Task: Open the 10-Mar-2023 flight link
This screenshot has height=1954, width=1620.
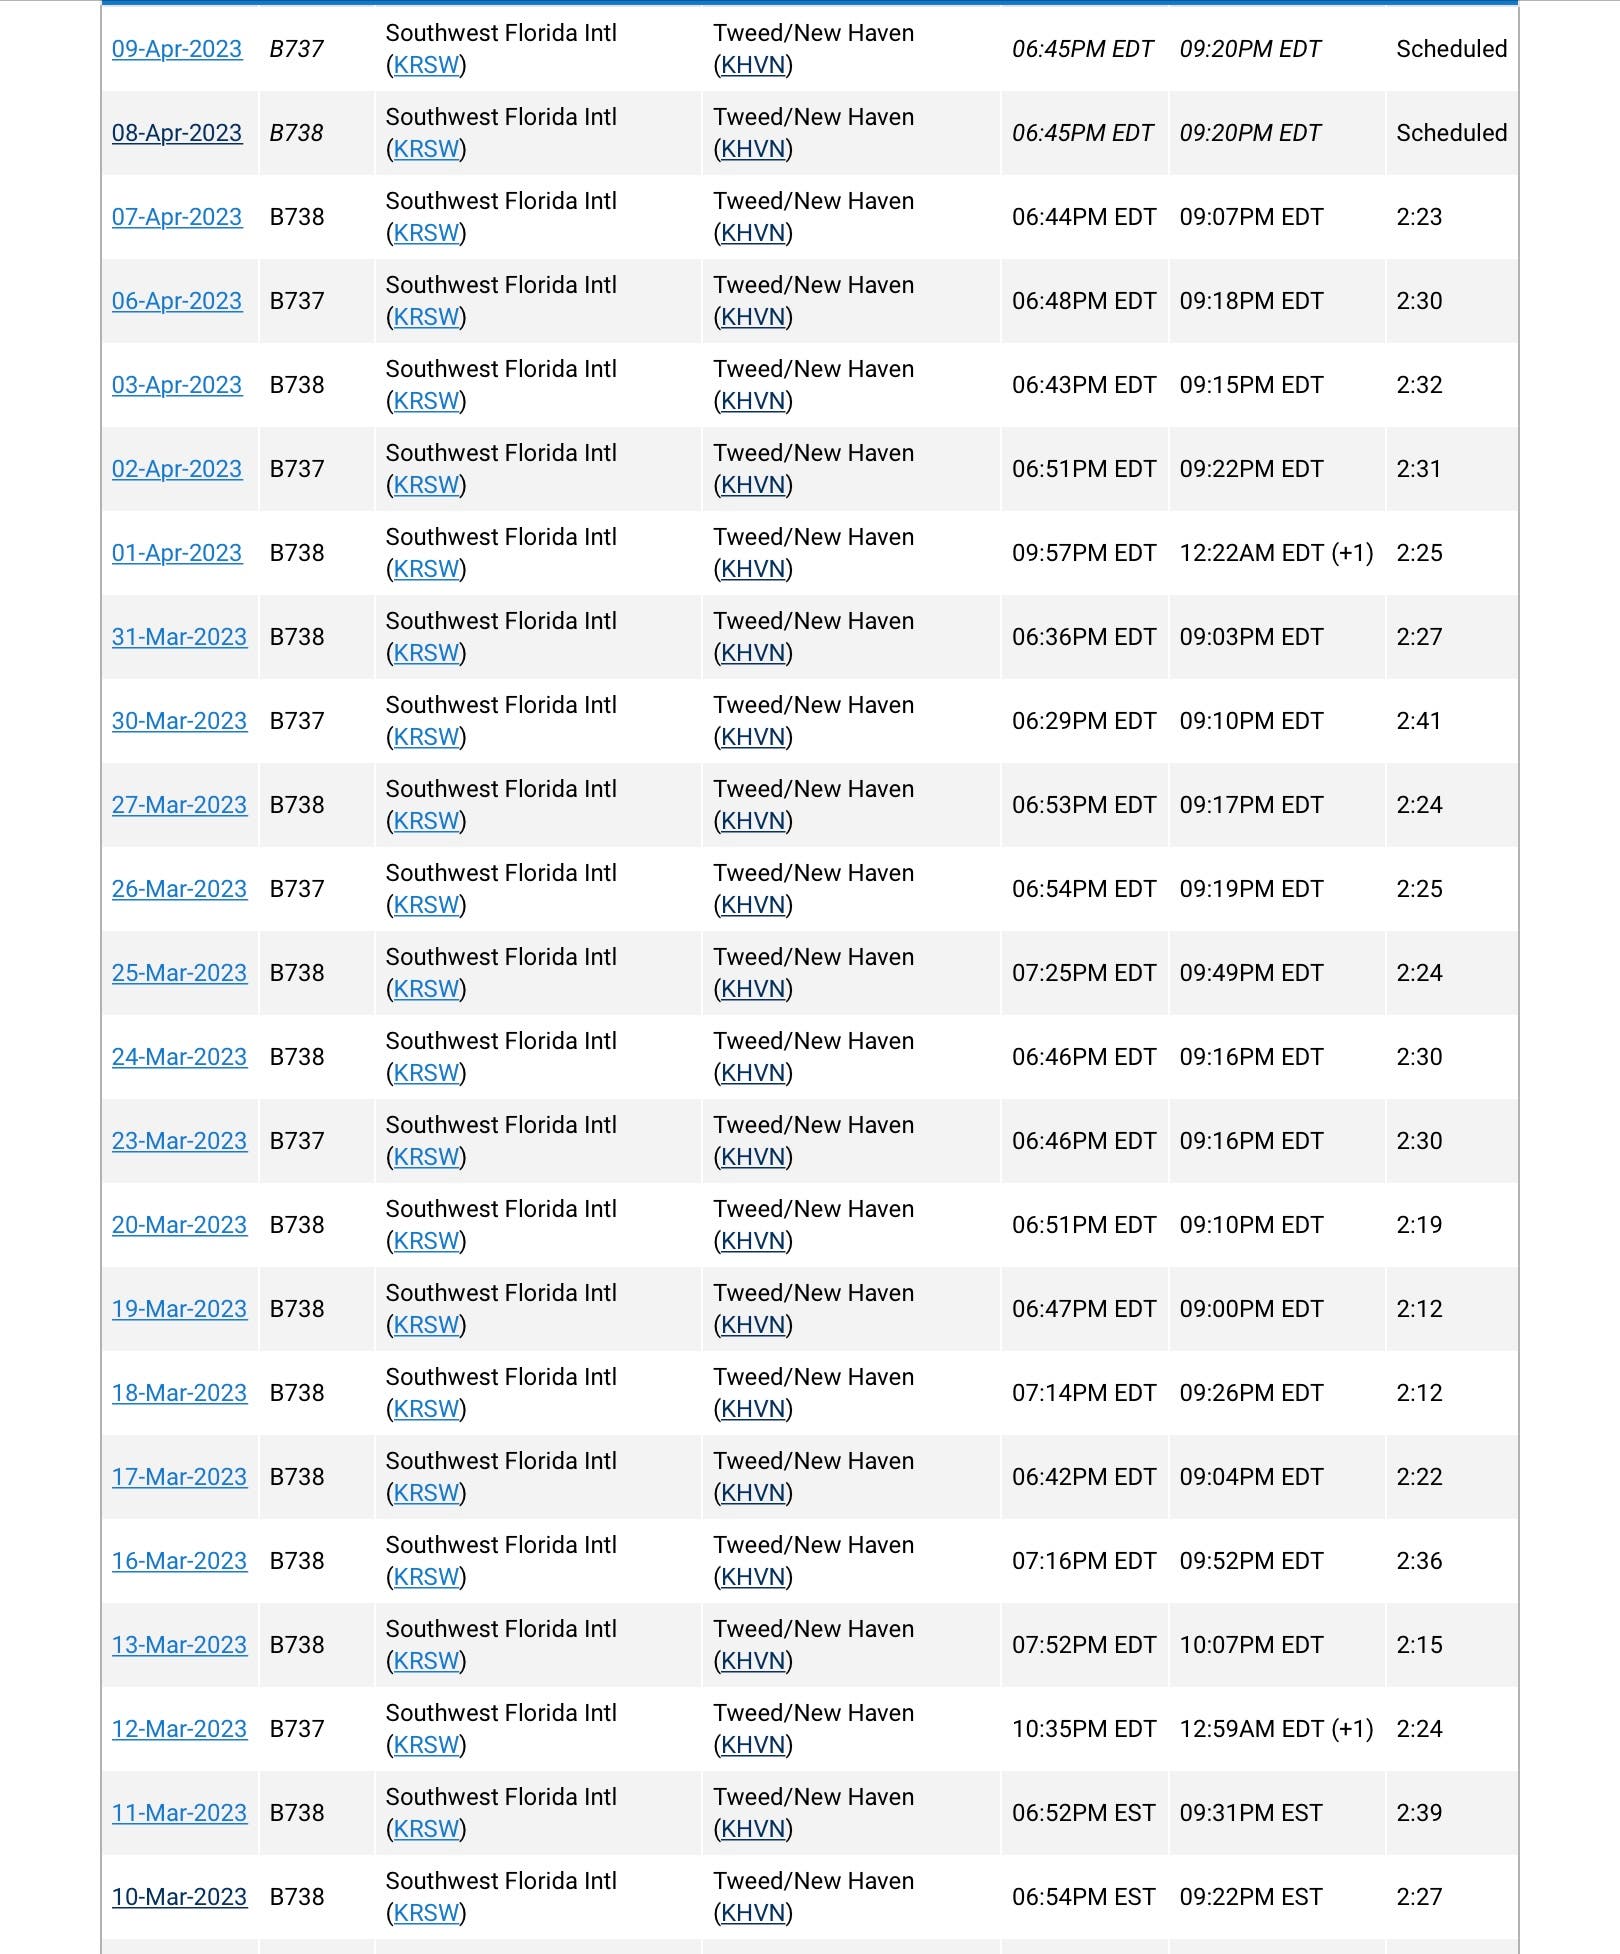Action: pos(179,1897)
